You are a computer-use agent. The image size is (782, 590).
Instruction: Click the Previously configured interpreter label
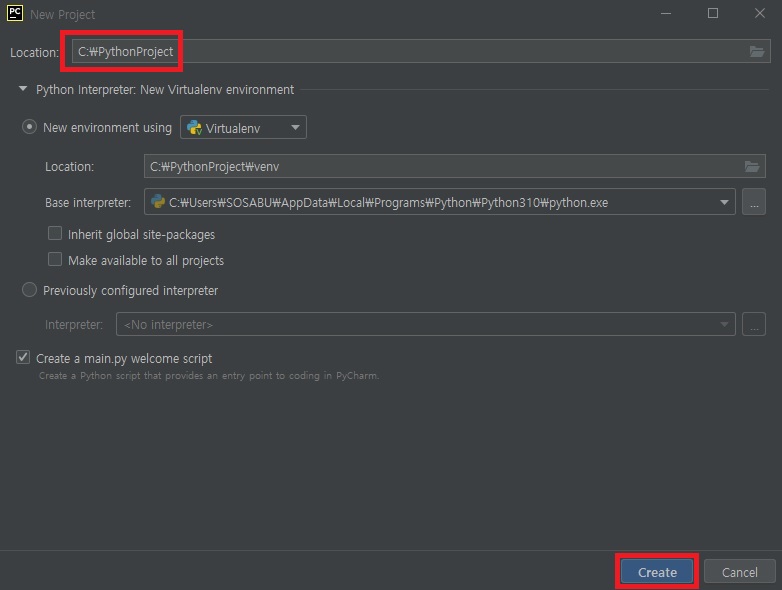tap(130, 290)
